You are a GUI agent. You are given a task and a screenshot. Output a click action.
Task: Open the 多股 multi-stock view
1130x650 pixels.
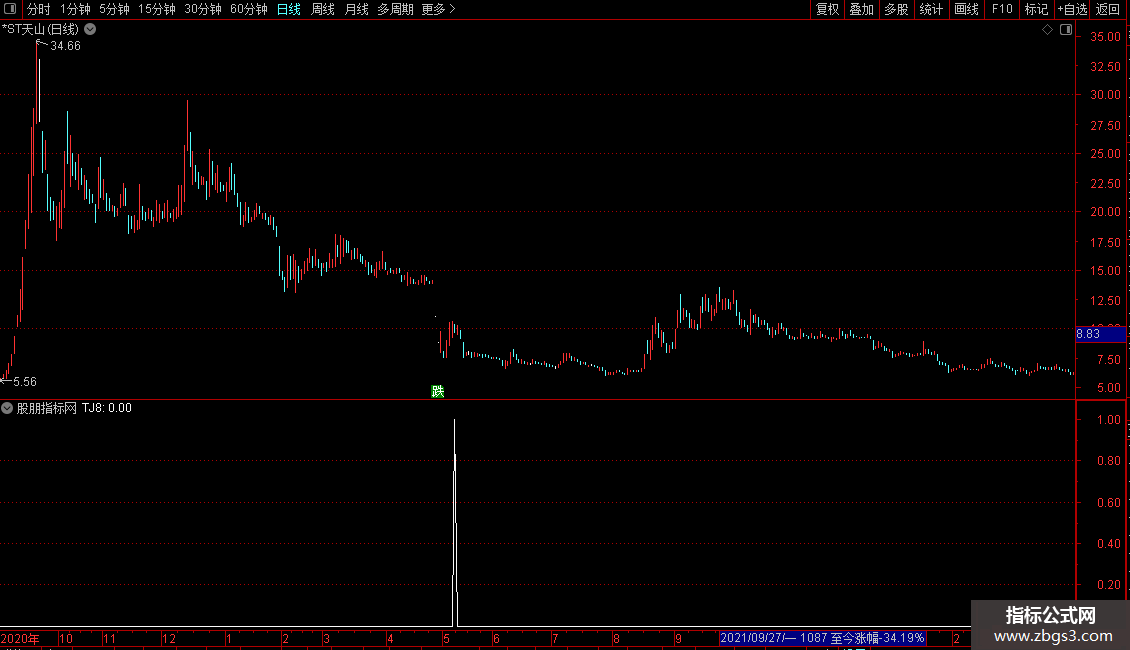[896, 9]
